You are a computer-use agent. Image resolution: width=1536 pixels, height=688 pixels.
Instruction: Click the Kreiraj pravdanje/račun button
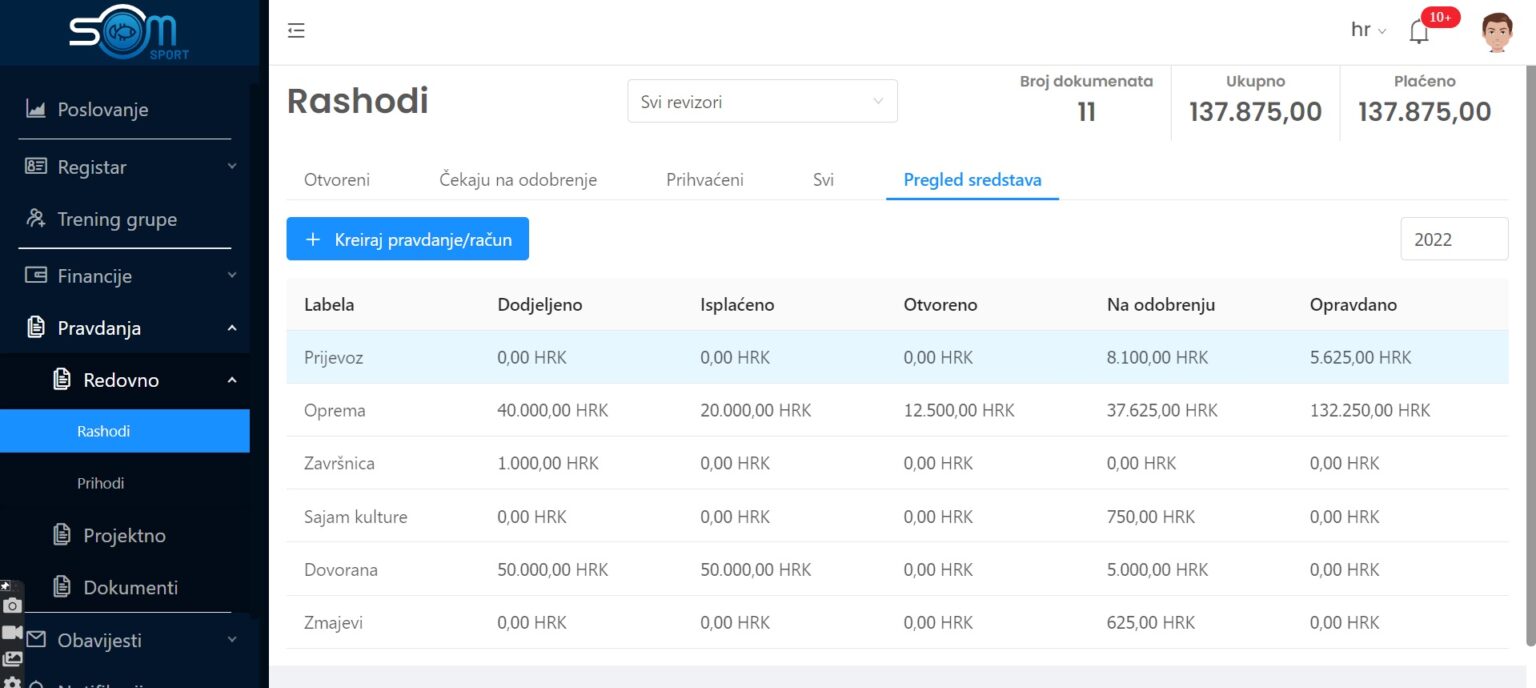(407, 239)
